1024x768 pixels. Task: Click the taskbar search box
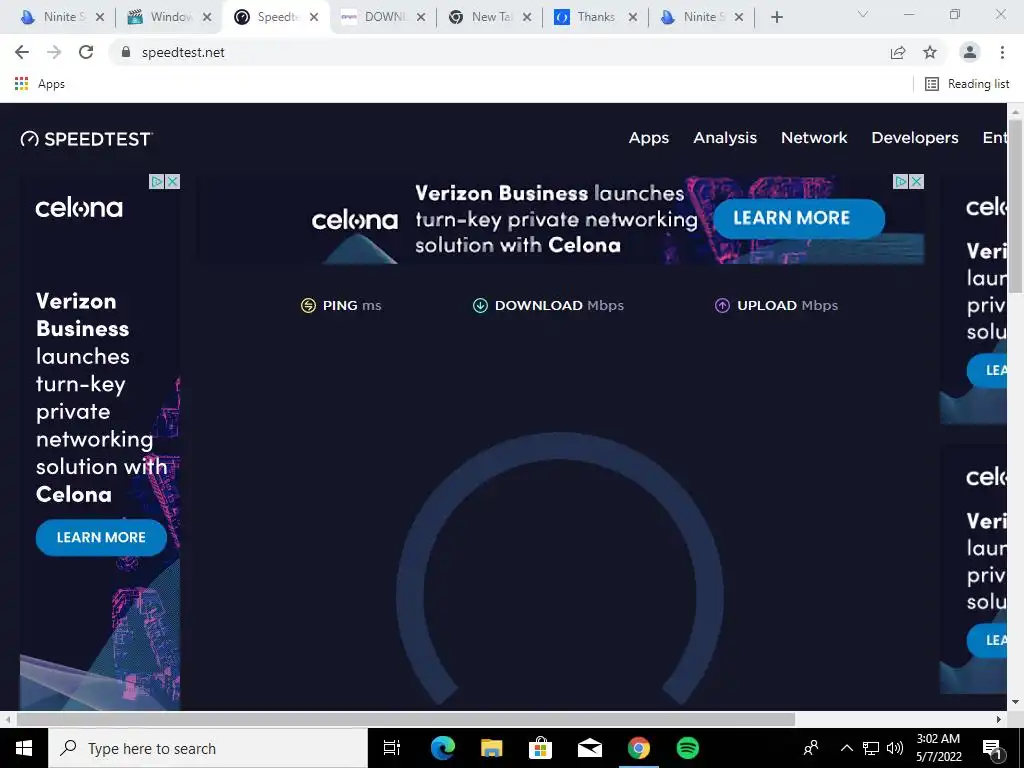pos(208,748)
